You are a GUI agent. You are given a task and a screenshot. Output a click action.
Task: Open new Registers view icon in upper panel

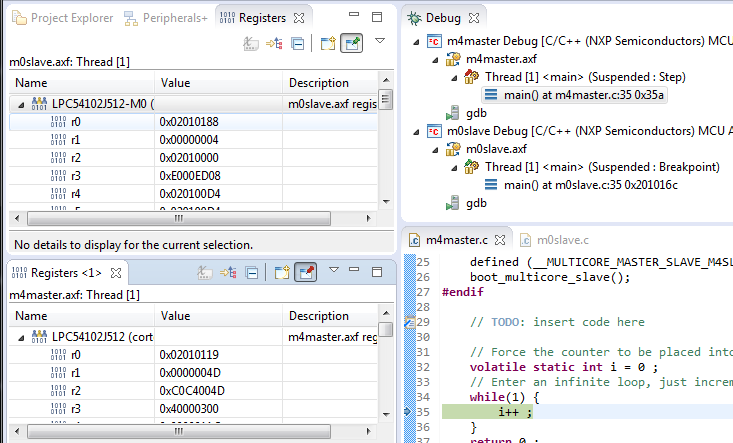pos(328,43)
